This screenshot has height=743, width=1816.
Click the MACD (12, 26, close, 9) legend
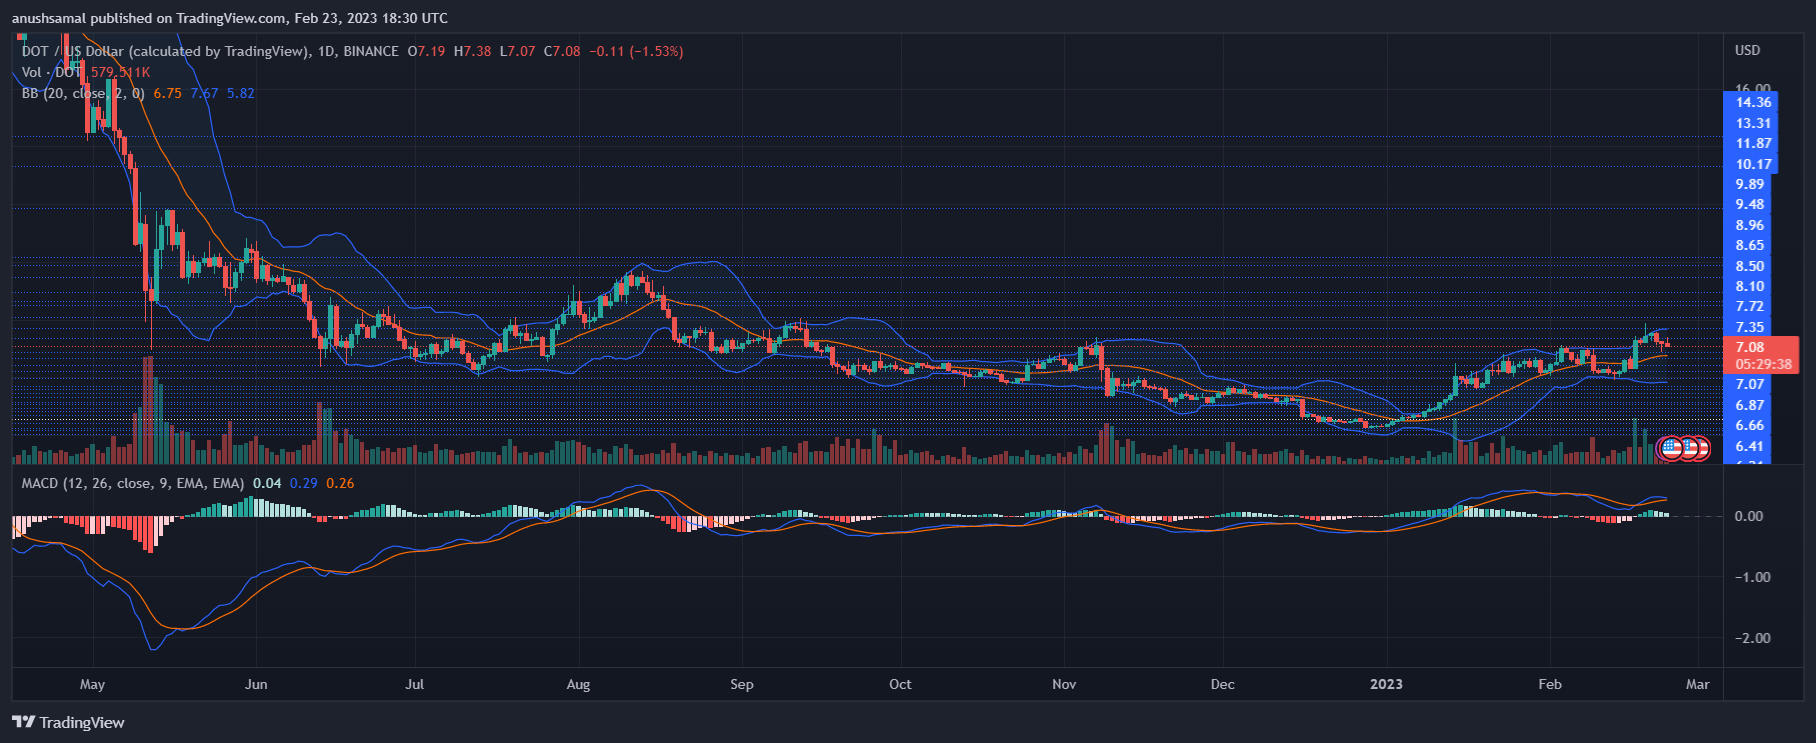click(x=132, y=483)
